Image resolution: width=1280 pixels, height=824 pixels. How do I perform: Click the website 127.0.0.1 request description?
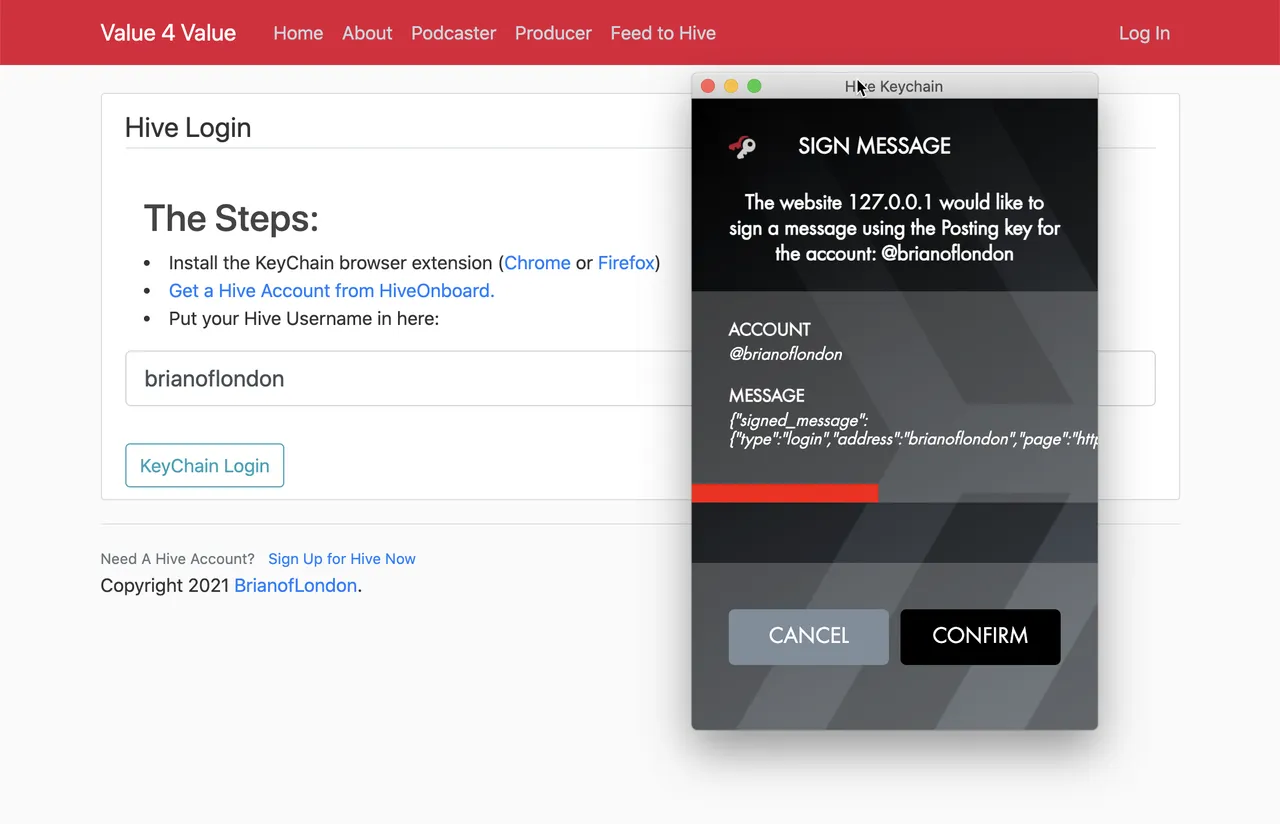[x=894, y=228]
